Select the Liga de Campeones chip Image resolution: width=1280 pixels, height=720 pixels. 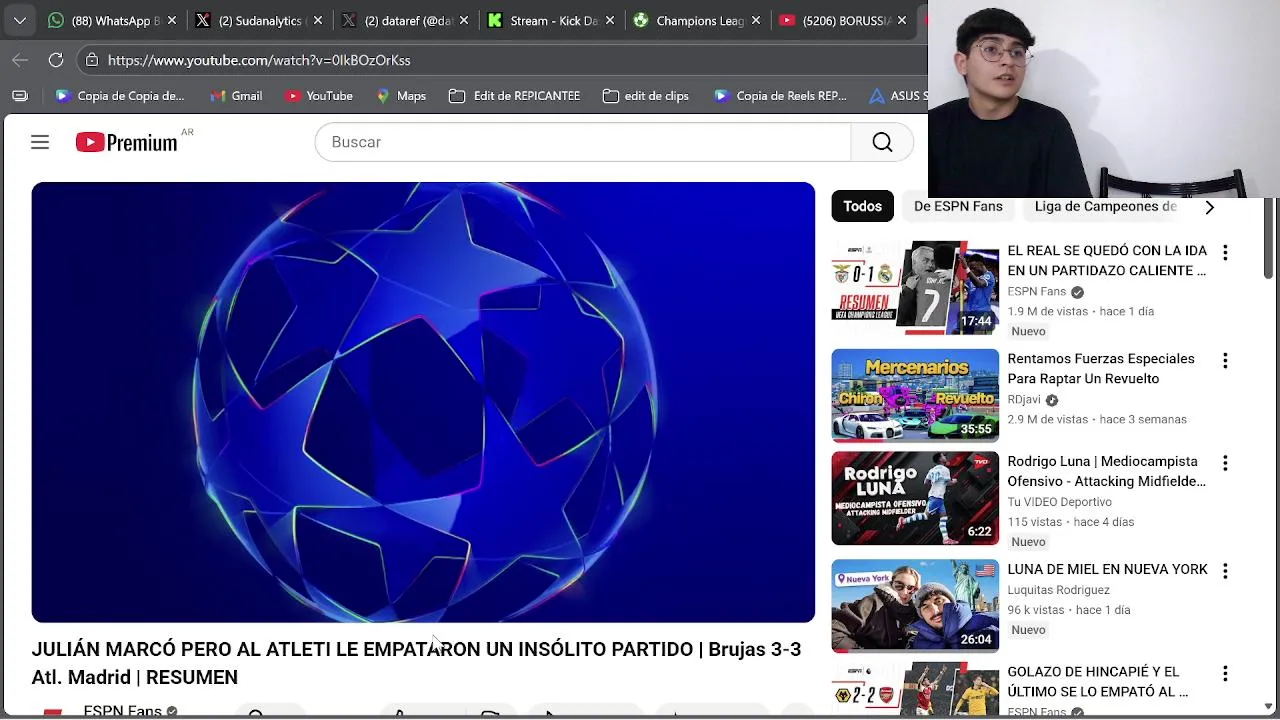[1105, 206]
